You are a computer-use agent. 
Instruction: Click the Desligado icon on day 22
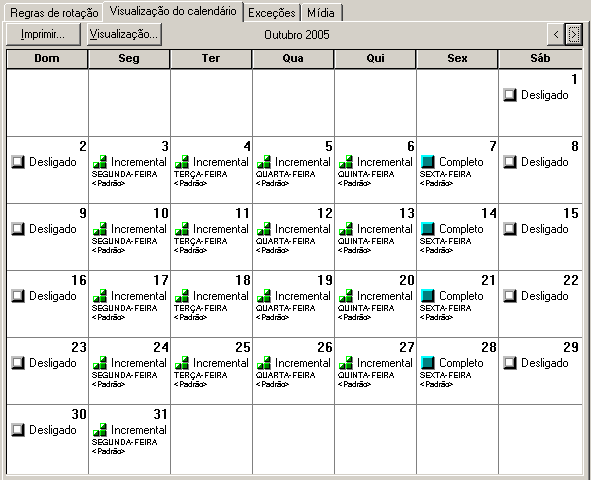[x=510, y=296]
